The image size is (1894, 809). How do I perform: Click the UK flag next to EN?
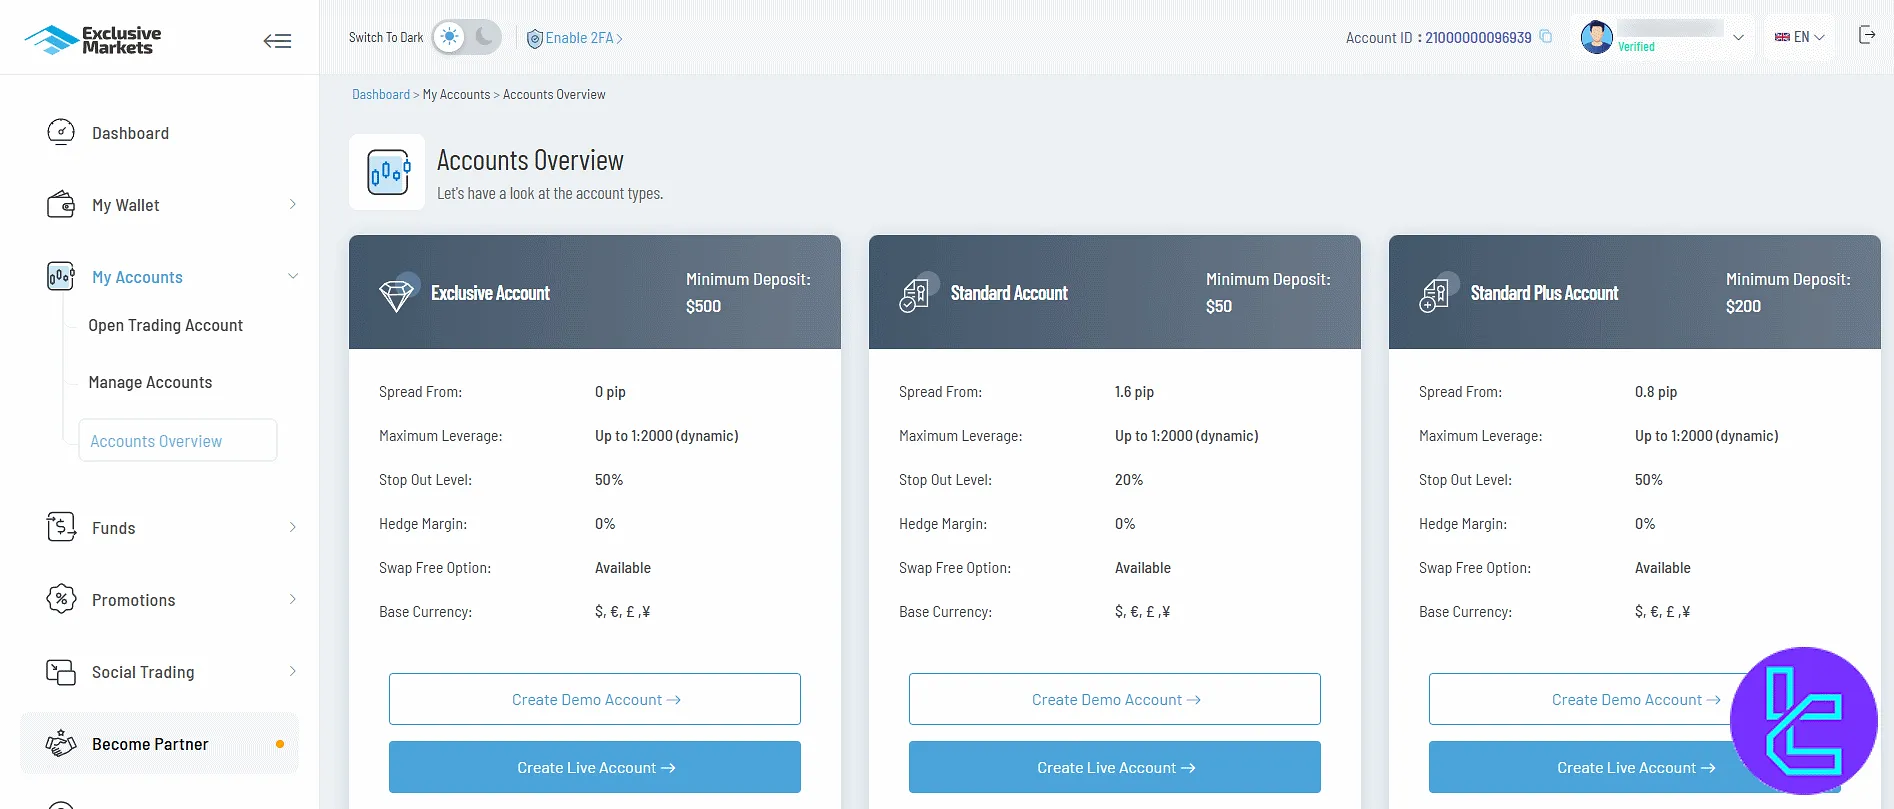1782,37
